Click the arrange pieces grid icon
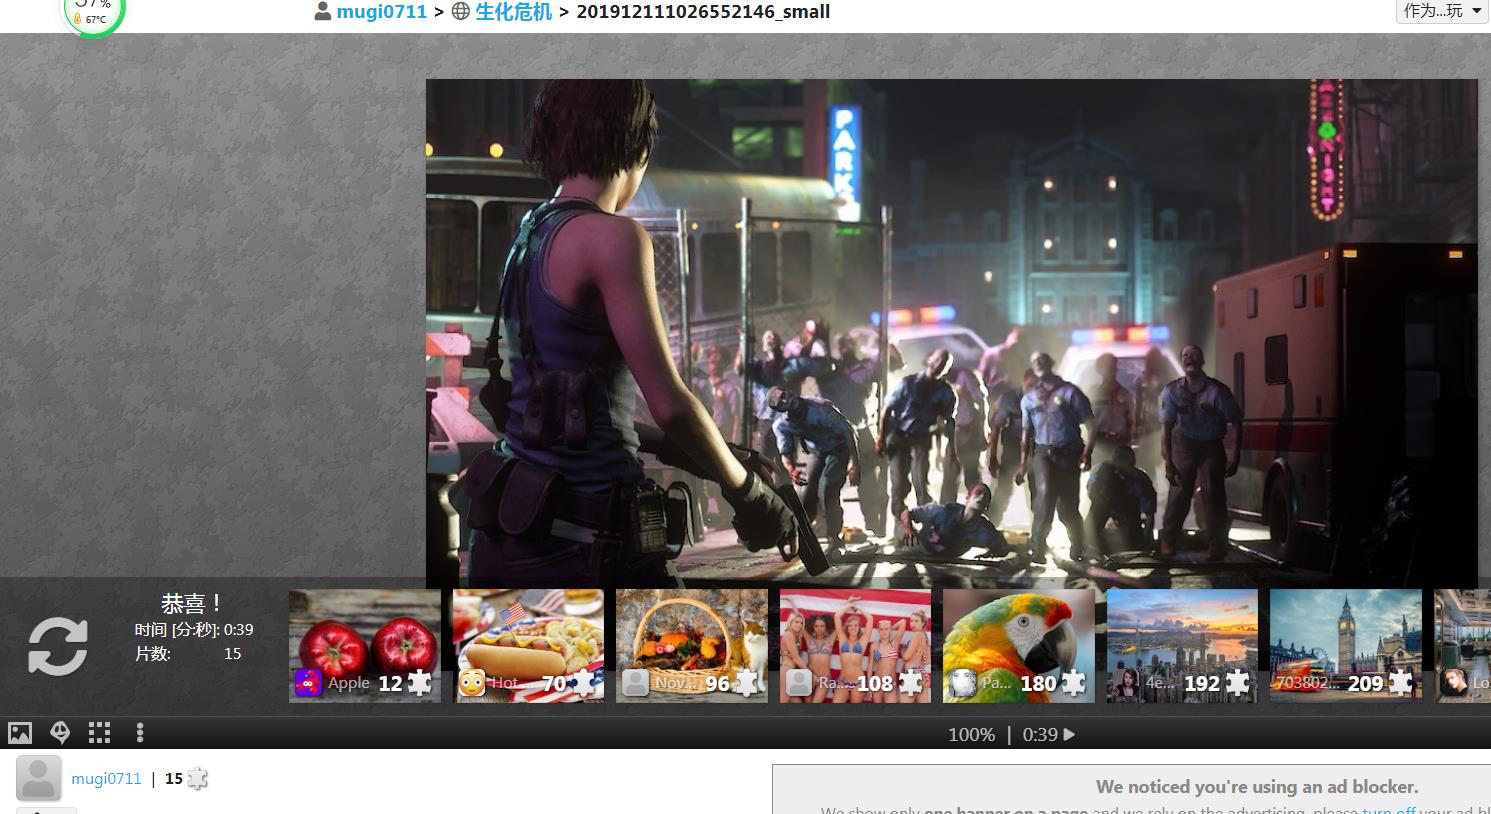The height and width of the screenshot is (814, 1491). tap(99, 733)
